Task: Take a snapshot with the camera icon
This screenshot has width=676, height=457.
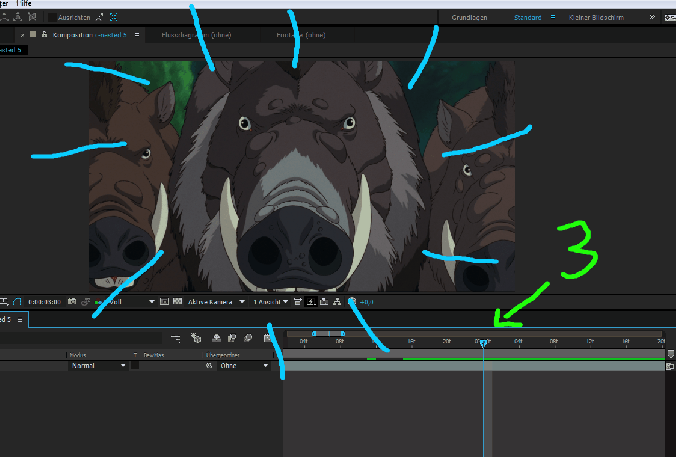Action: [x=72, y=302]
